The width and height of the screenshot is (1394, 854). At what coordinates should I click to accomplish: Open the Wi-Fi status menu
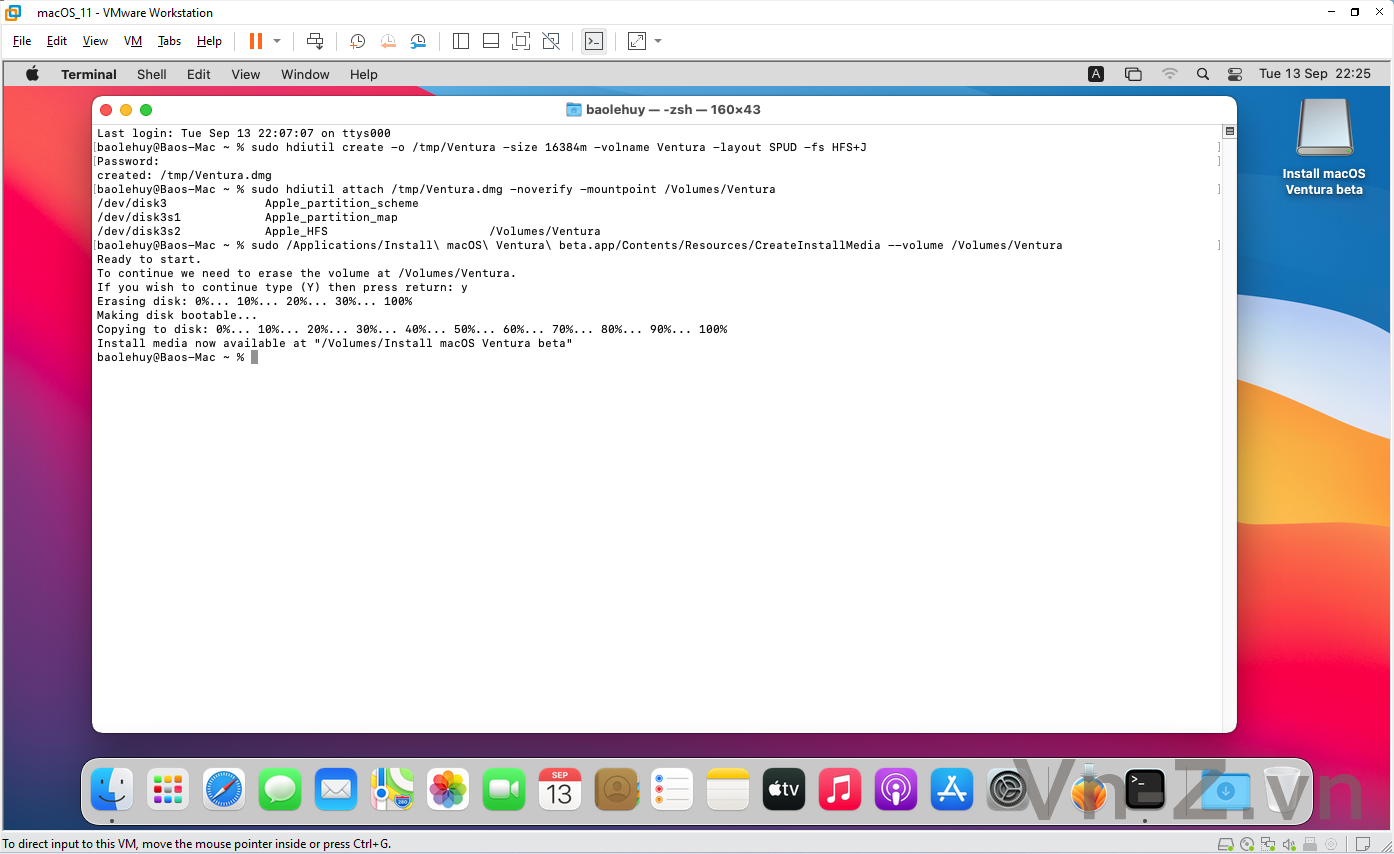coord(1170,74)
